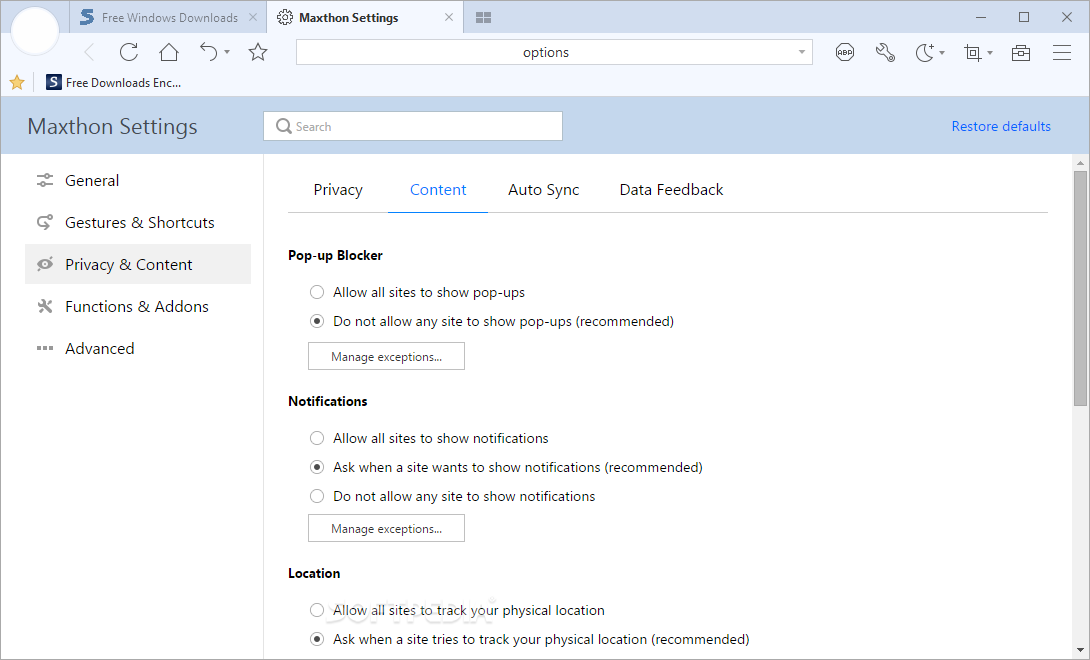Viewport: 1090px width, 660px height.
Task: Click the Functions & Addons tools icon
Action: coord(44,306)
